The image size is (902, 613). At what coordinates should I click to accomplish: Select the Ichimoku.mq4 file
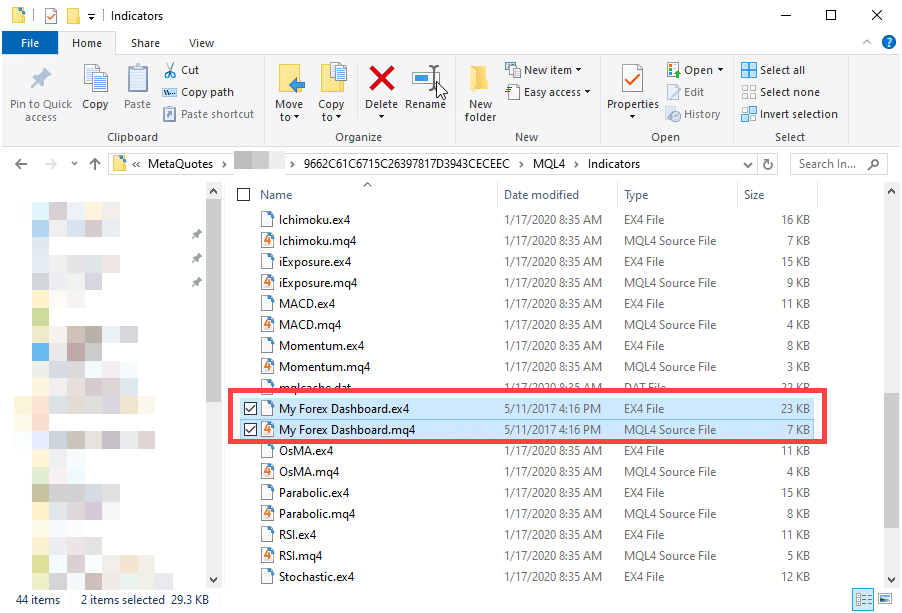pos(317,241)
